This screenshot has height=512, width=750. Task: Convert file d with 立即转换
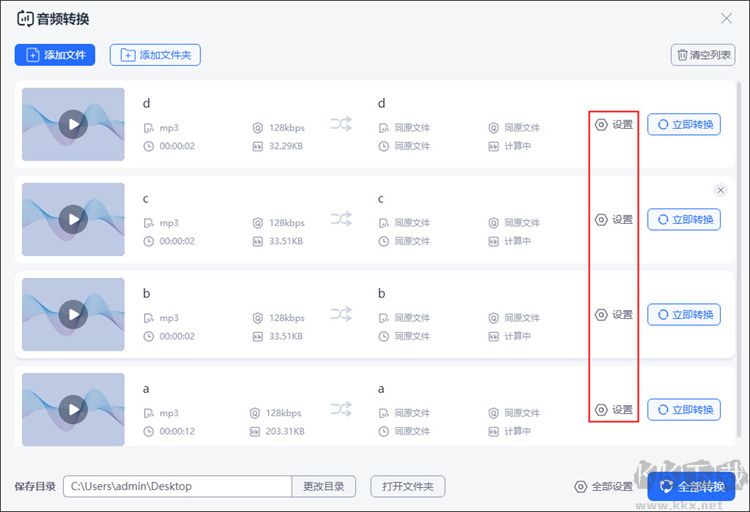(684, 125)
